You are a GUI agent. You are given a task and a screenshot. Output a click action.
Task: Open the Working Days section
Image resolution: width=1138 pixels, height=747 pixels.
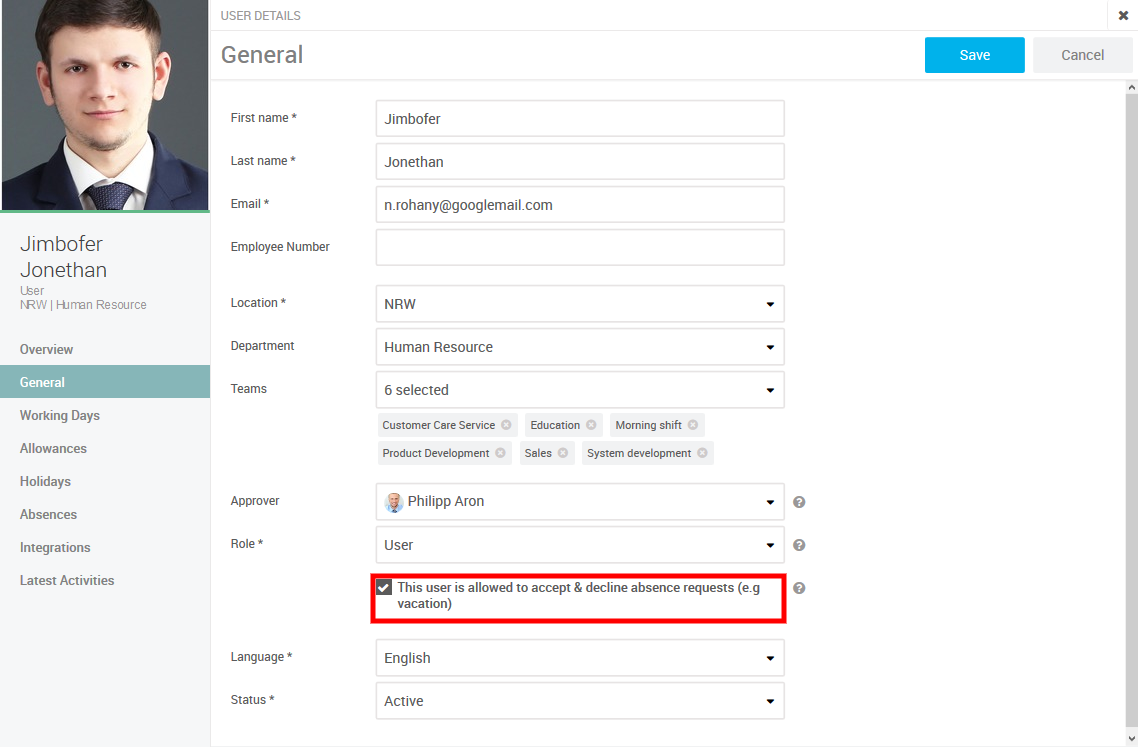(x=60, y=415)
